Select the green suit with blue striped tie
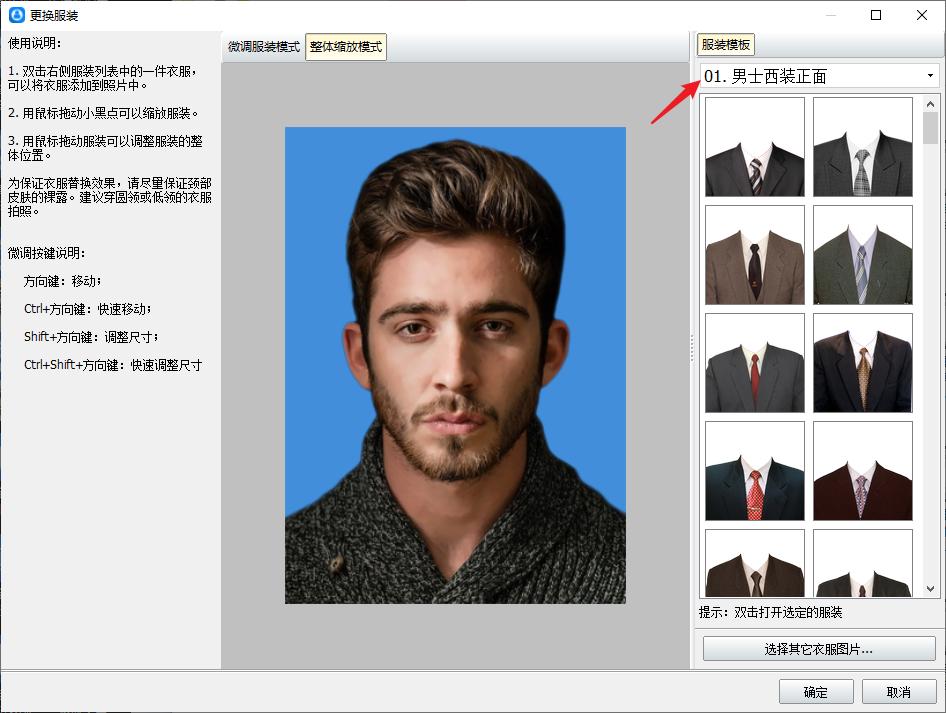This screenshot has width=946, height=713. coord(862,254)
